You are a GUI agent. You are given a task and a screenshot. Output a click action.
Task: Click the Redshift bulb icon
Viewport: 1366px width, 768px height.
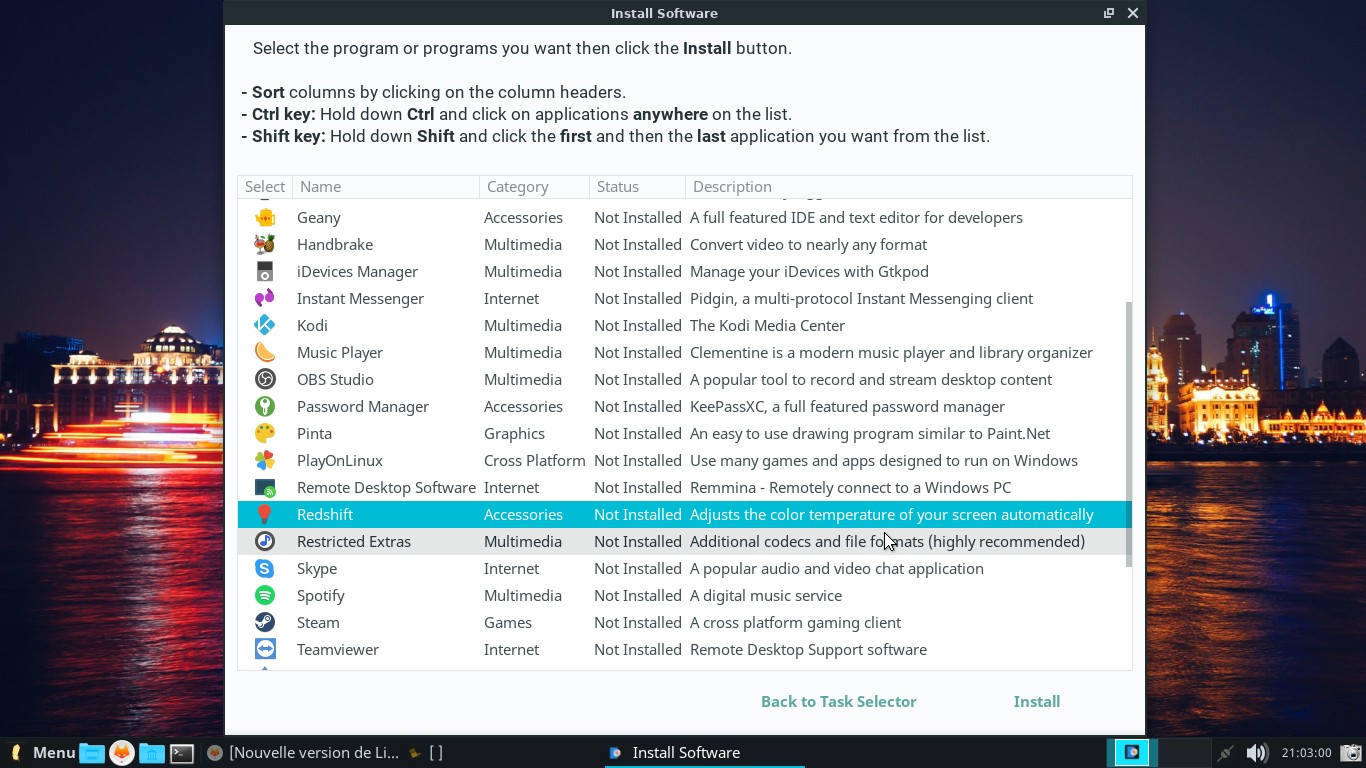pyautogui.click(x=265, y=515)
